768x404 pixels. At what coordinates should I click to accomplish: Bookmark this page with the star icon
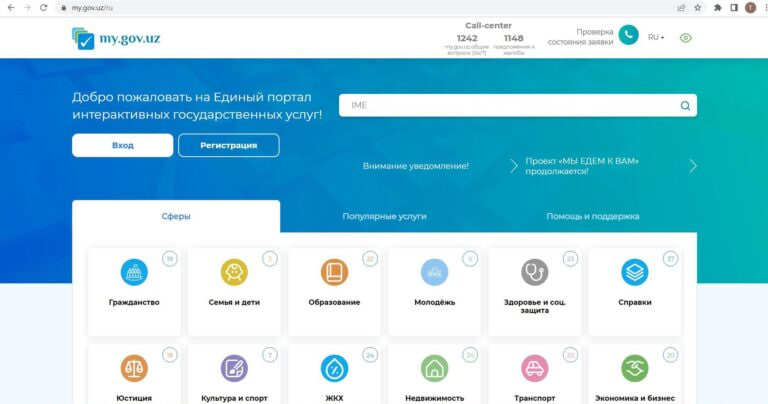(x=697, y=8)
